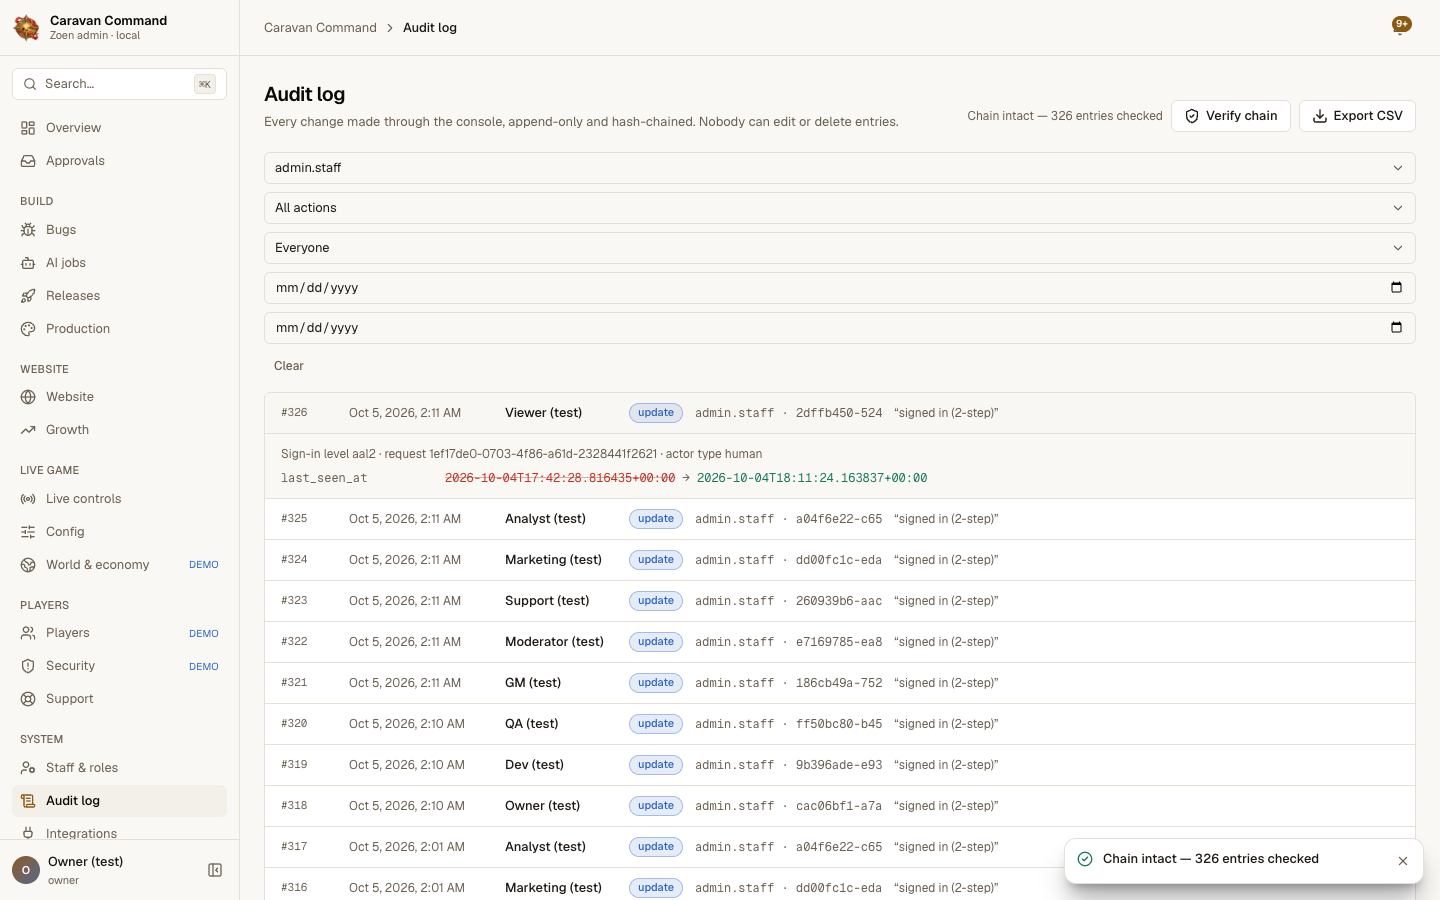Click the Clear filters button
Screen dimensions: 1440x900
(x=289, y=366)
